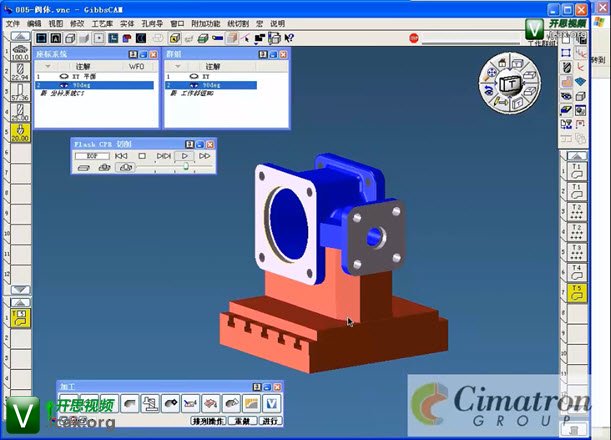Click the 进行 button

click(270, 421)
